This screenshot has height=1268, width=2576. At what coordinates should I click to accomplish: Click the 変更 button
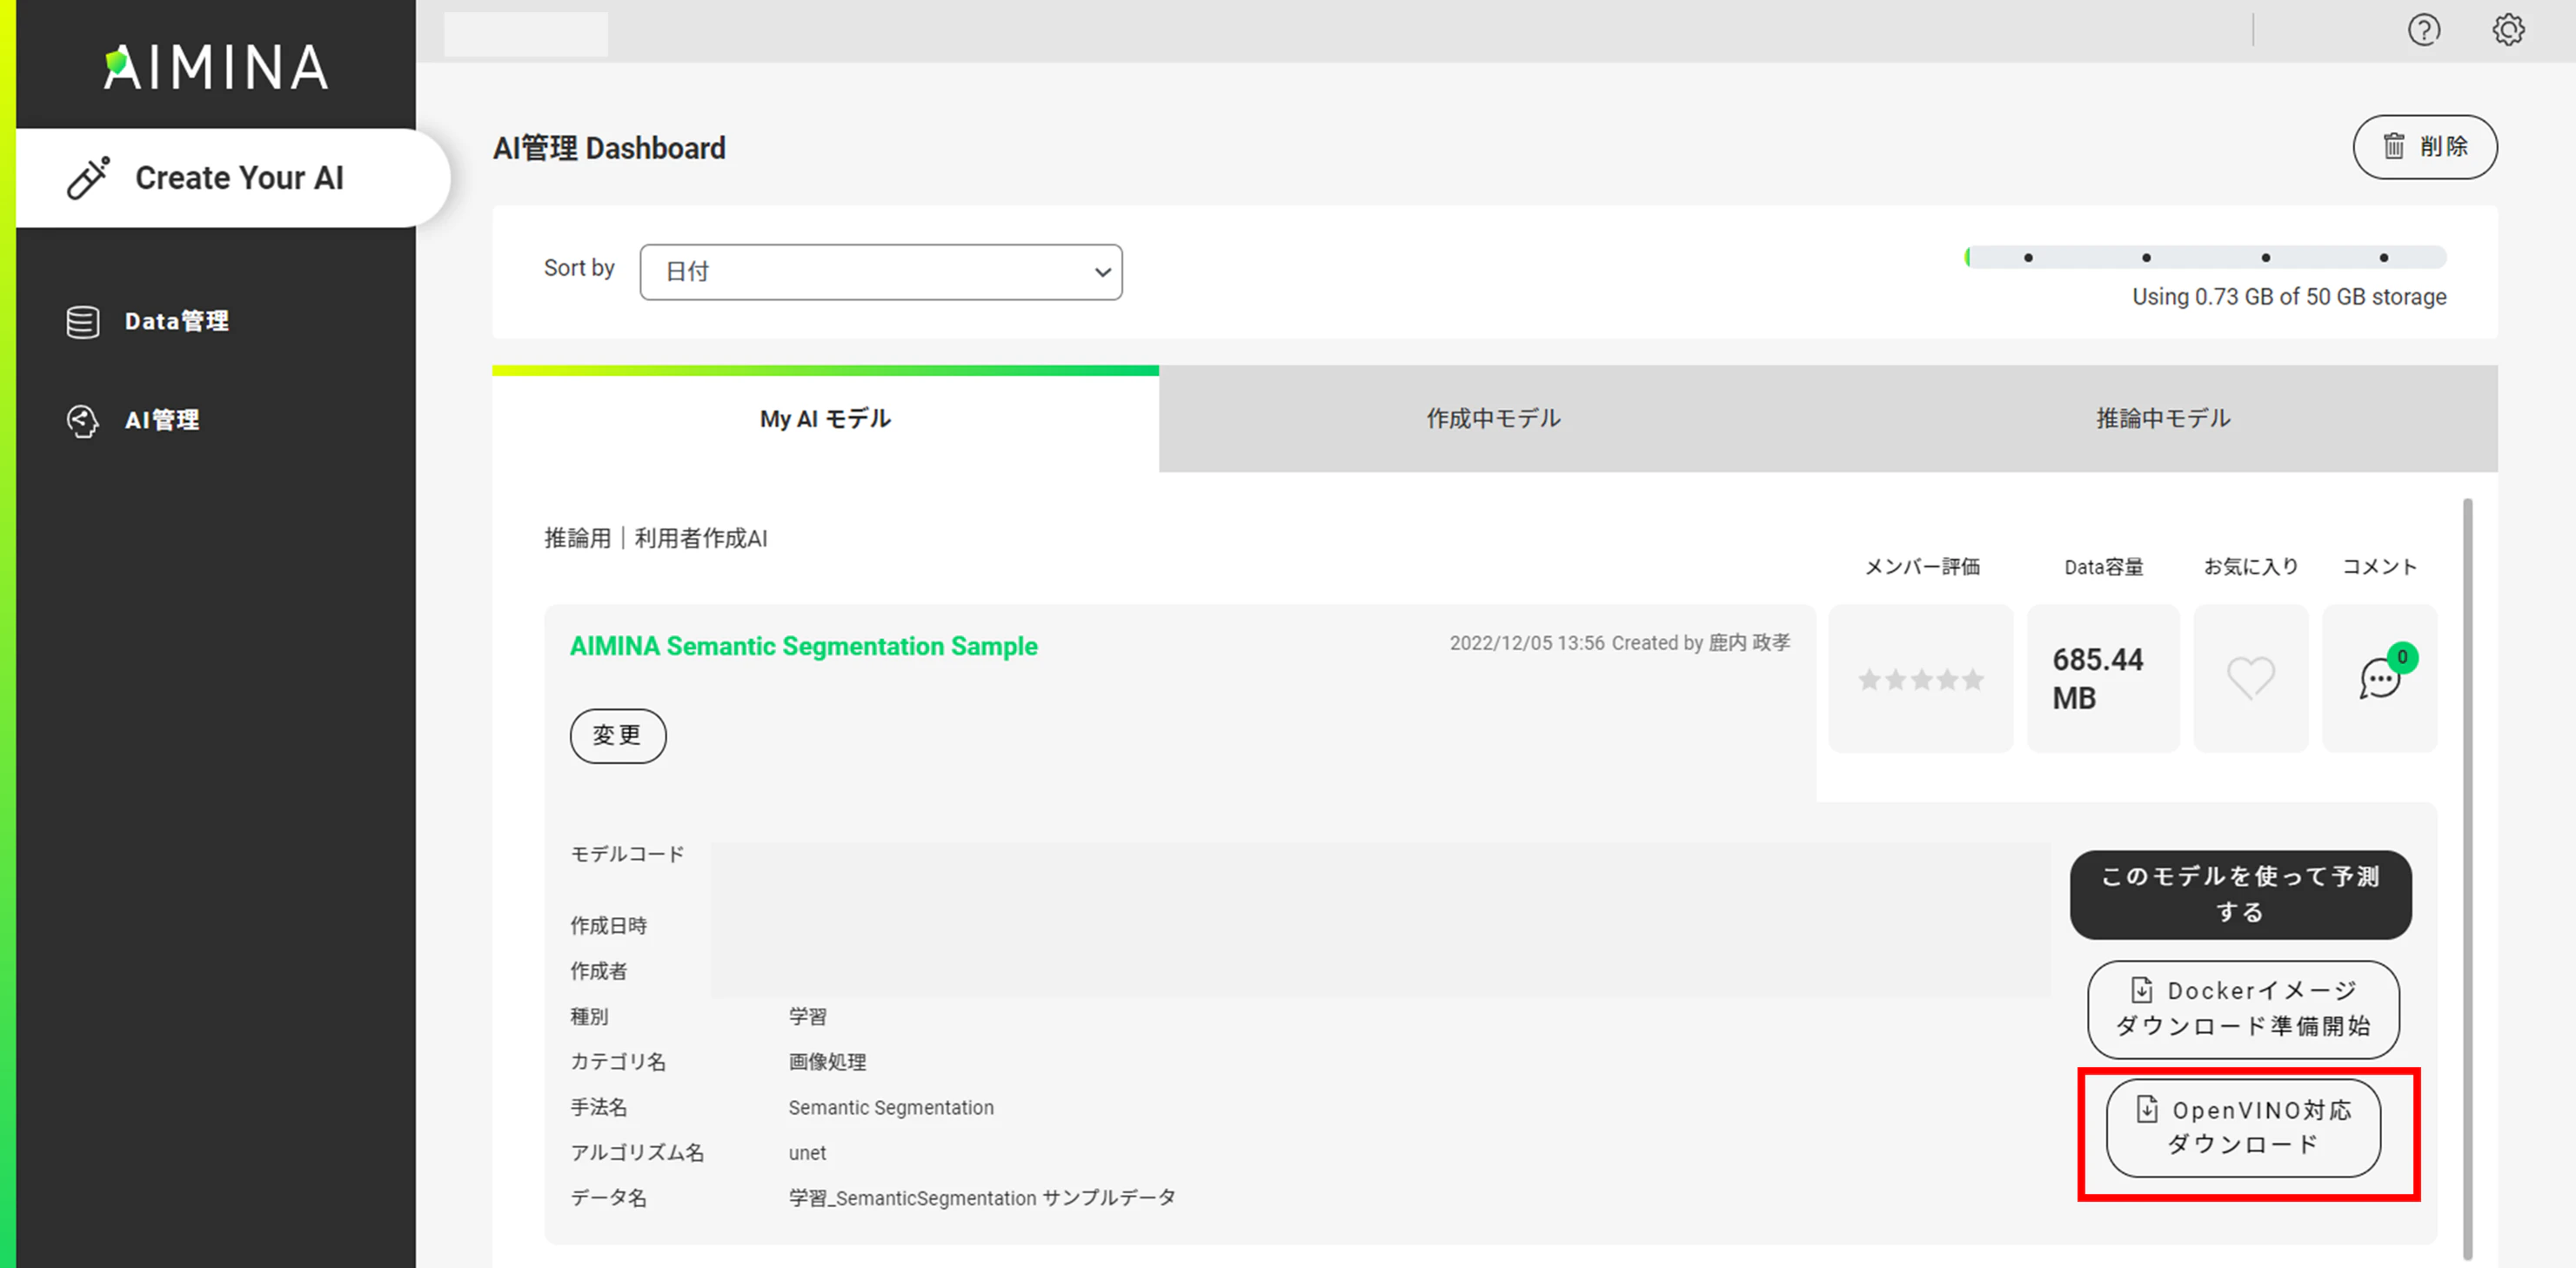(x=617, y=736)
